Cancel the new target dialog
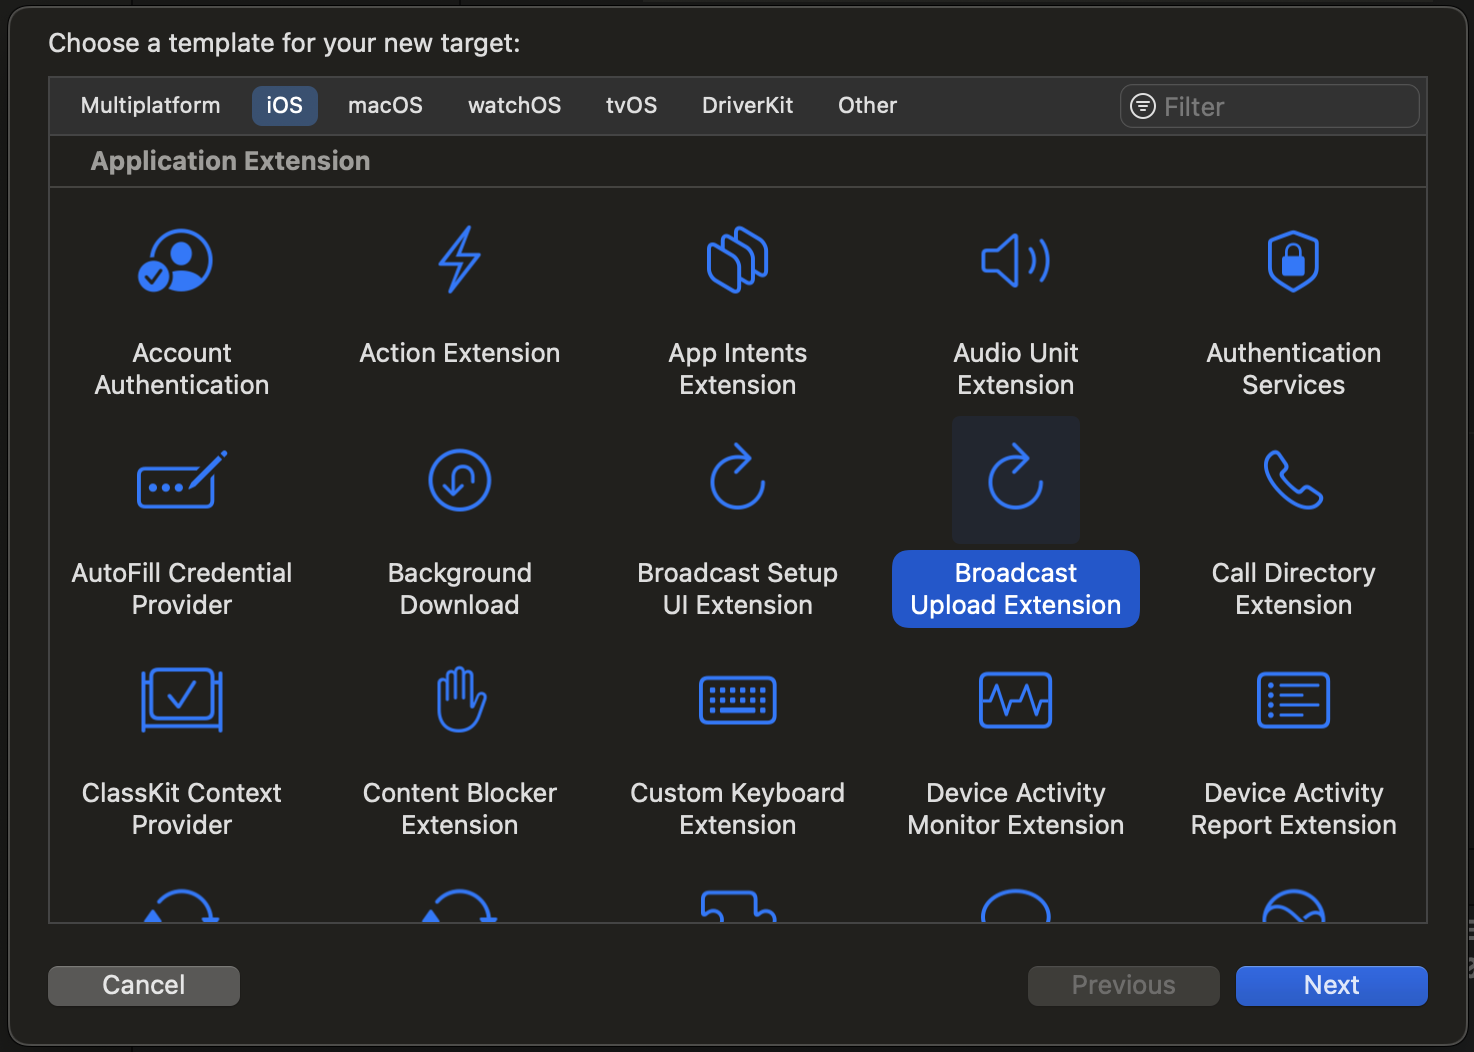The height and width of the screenshot is (1052, 1474). [x=143, y=985]
